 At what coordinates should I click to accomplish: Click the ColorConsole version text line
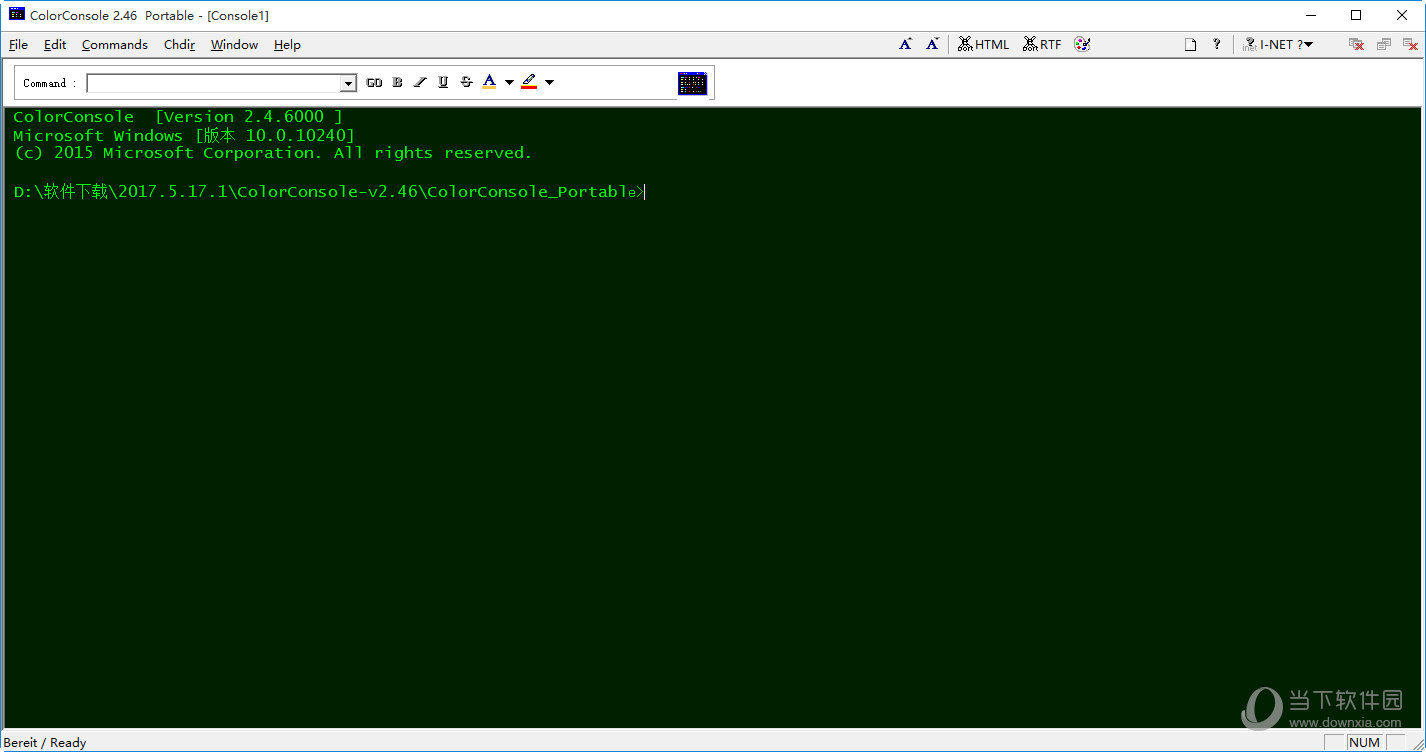pos(178,117)
